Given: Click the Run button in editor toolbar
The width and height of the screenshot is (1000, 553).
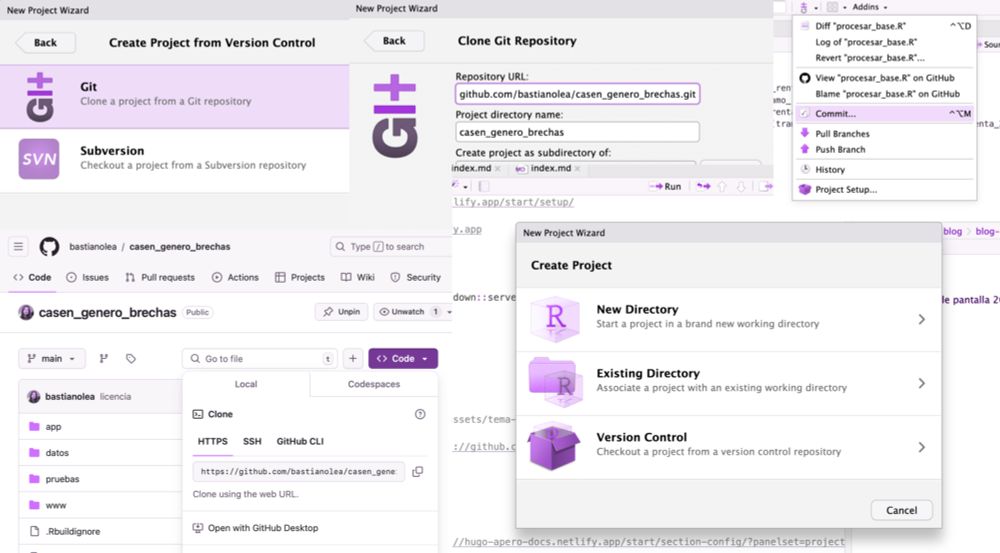Looking at the screenshot, I should pos(666,186).
